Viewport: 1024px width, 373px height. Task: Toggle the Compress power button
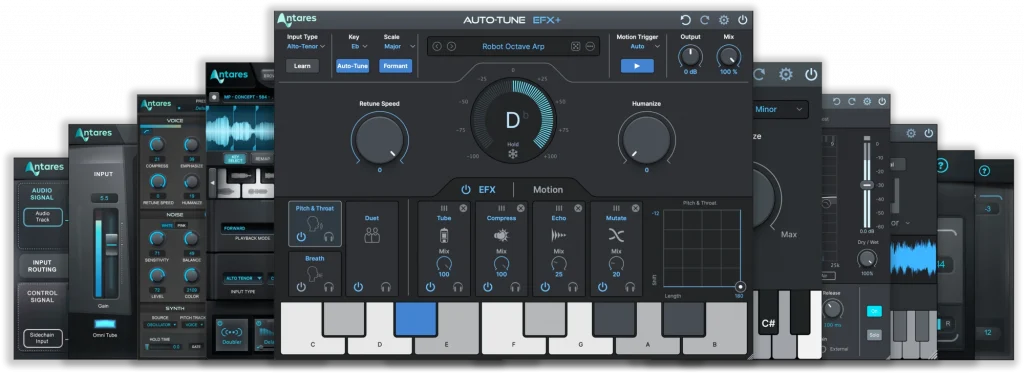487,287
